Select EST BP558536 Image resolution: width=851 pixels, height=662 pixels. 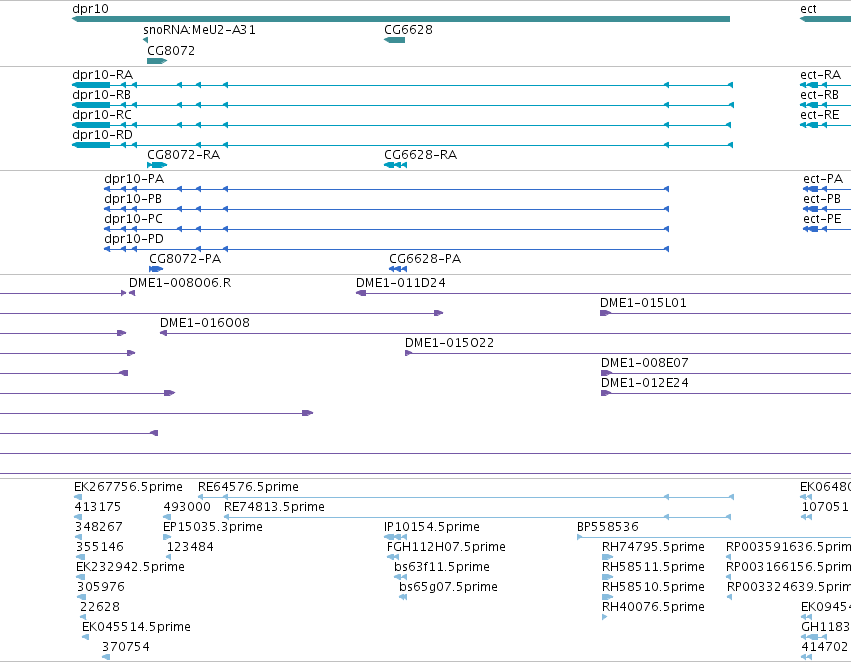point(714,538)
